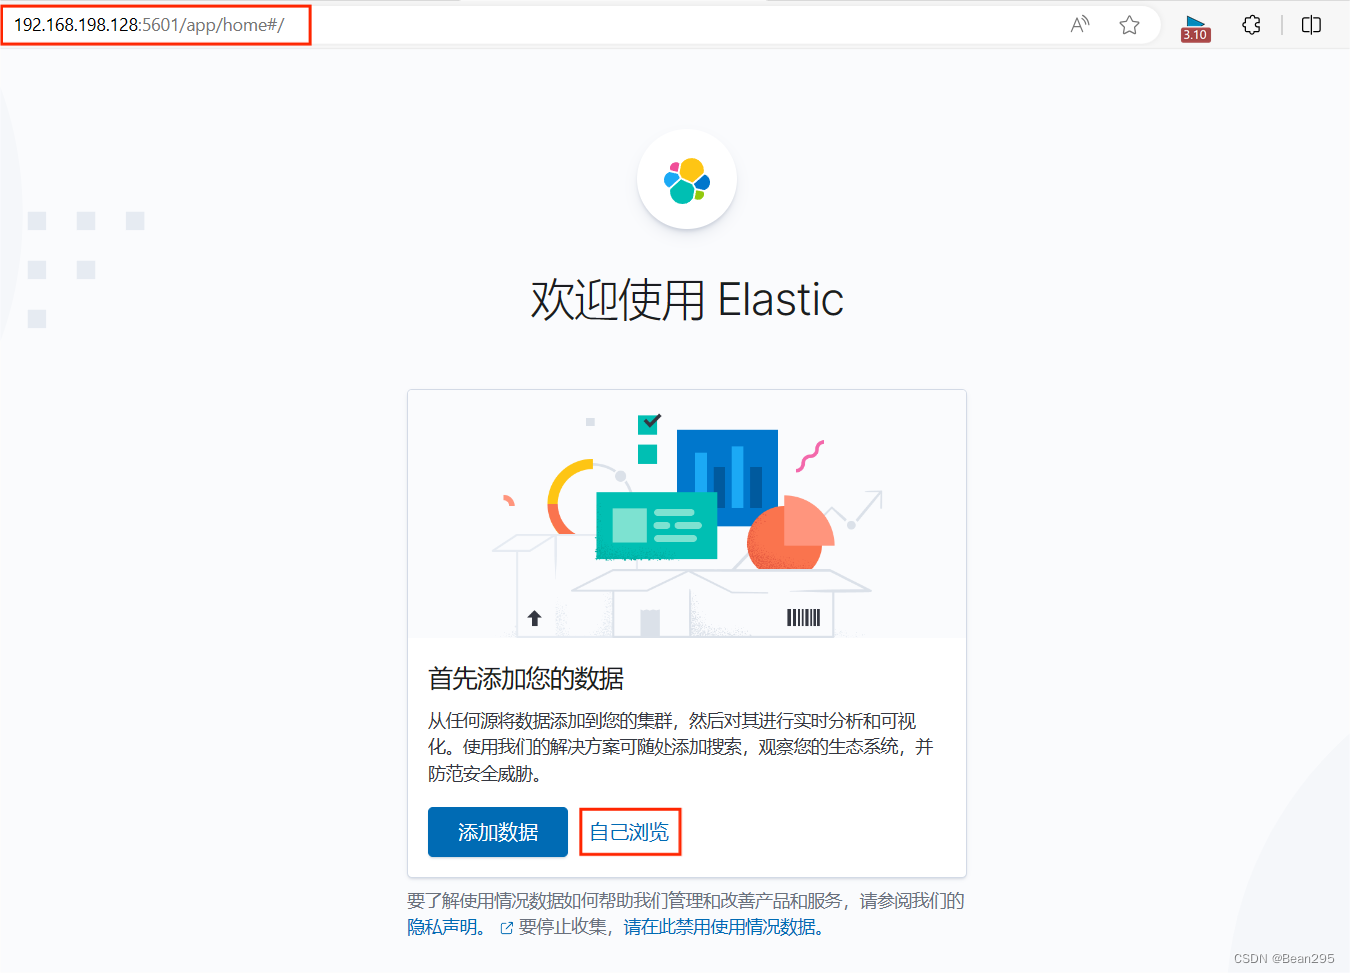
Task: Open the Read aloud icon
Action: (1080, 25)
